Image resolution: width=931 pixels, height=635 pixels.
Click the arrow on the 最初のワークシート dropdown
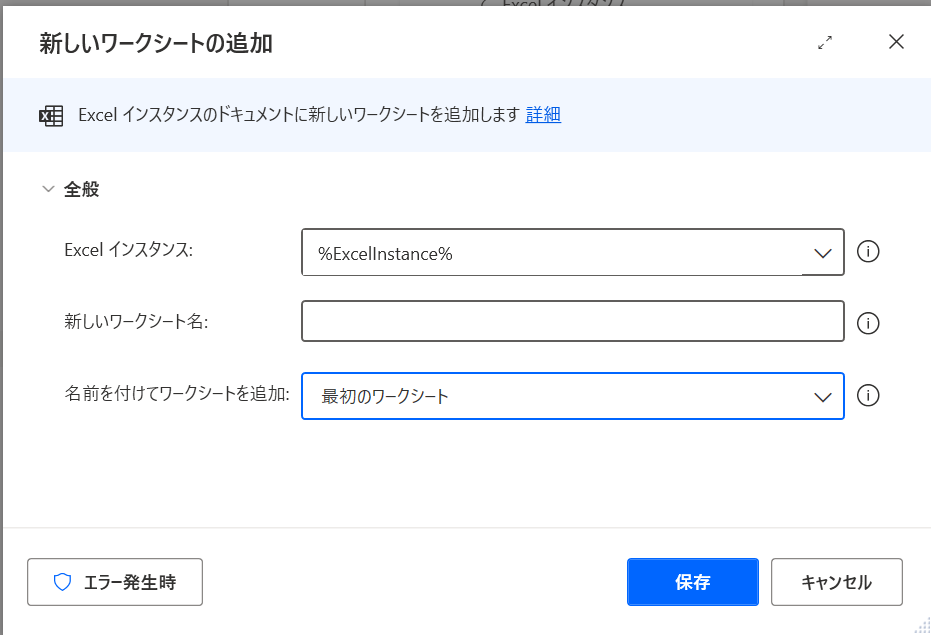(823, 397)
